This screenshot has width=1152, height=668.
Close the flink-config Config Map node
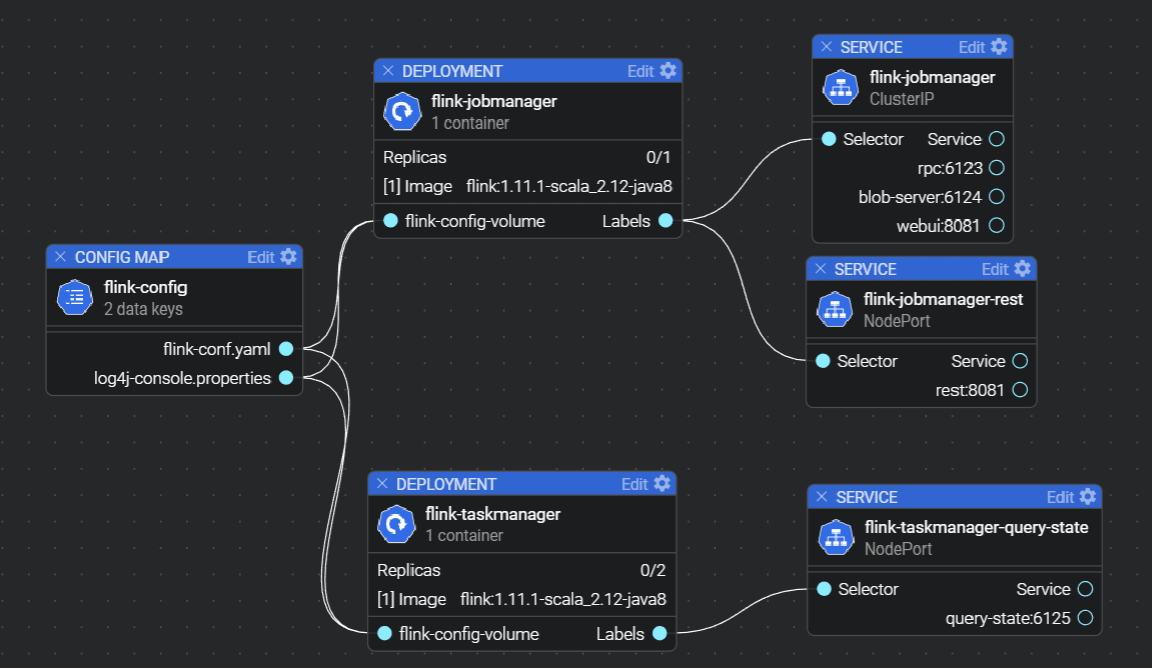pyautogui.click(x=60, y=256)
